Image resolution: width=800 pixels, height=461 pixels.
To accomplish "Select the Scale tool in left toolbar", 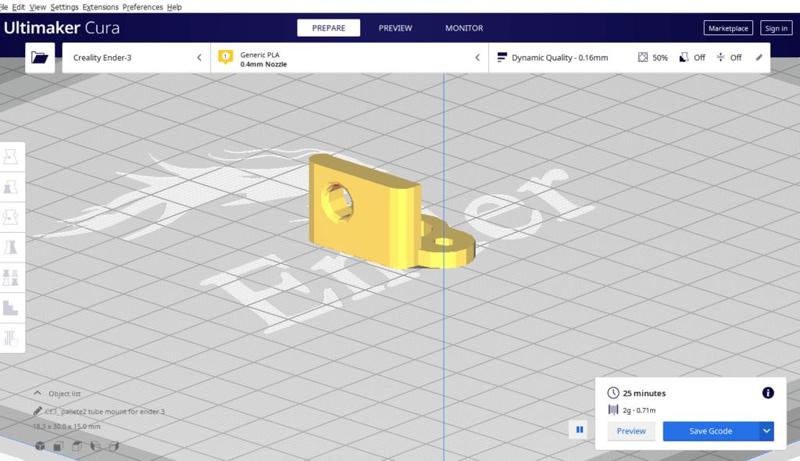I will tap(11, 187).
